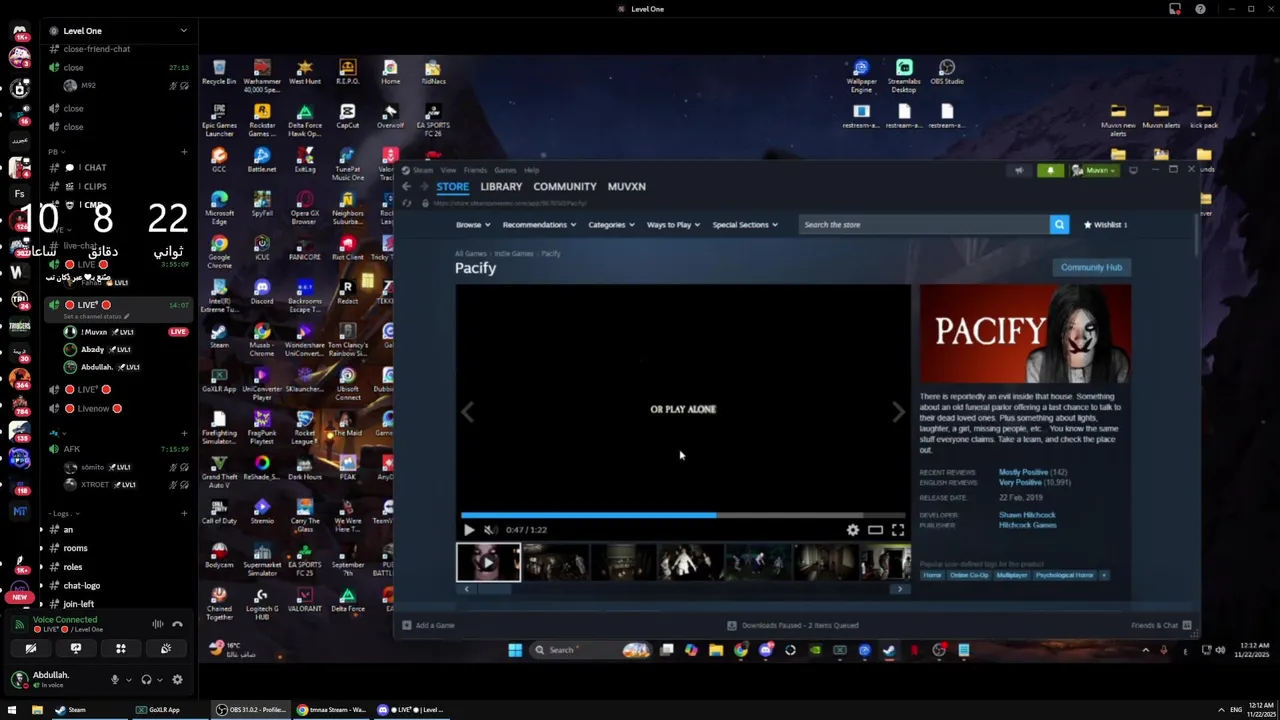Open the Windows Start button
The image size is (1280, 720).
click(11, 710)
